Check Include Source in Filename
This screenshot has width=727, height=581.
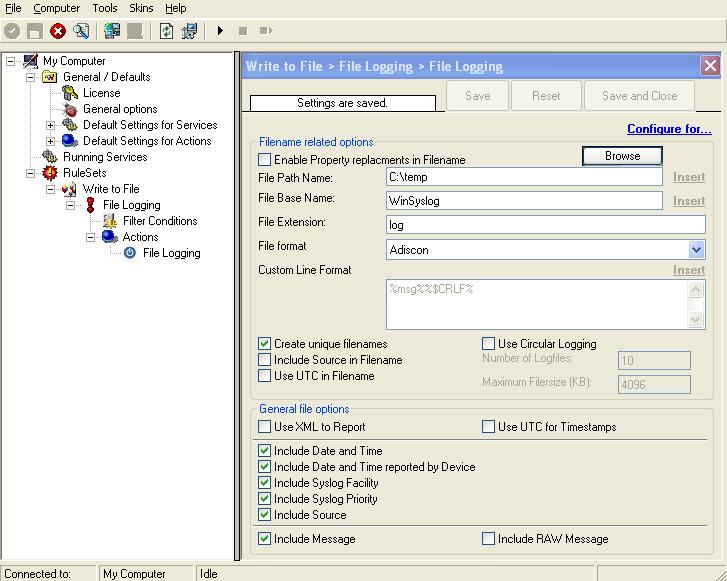coord(264,360)
